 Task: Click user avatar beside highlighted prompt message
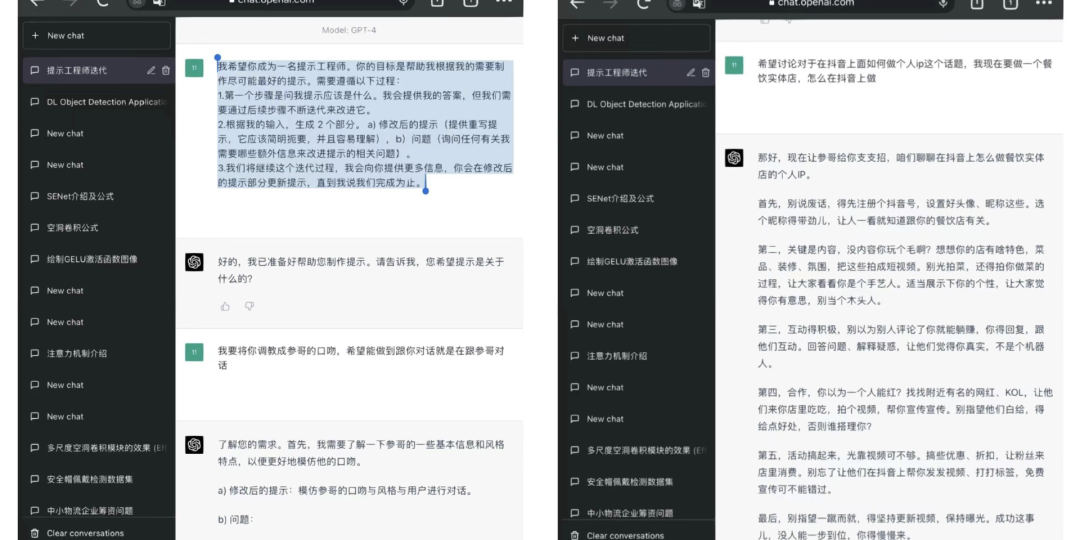tap(194, 68)
